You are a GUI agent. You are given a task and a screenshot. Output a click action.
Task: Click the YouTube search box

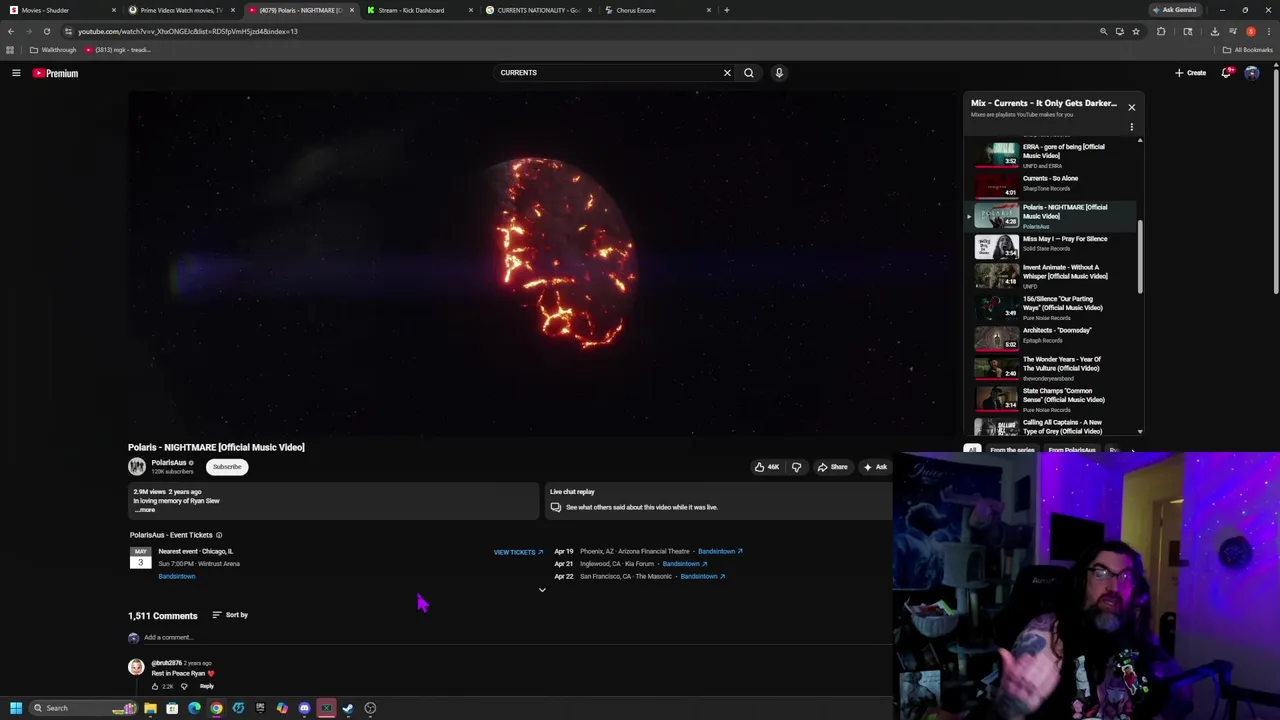[608, 73]
